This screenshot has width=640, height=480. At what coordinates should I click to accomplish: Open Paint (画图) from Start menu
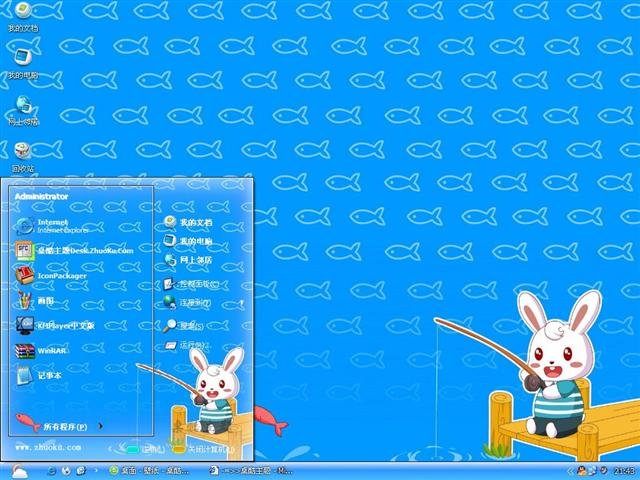[35, 301]
